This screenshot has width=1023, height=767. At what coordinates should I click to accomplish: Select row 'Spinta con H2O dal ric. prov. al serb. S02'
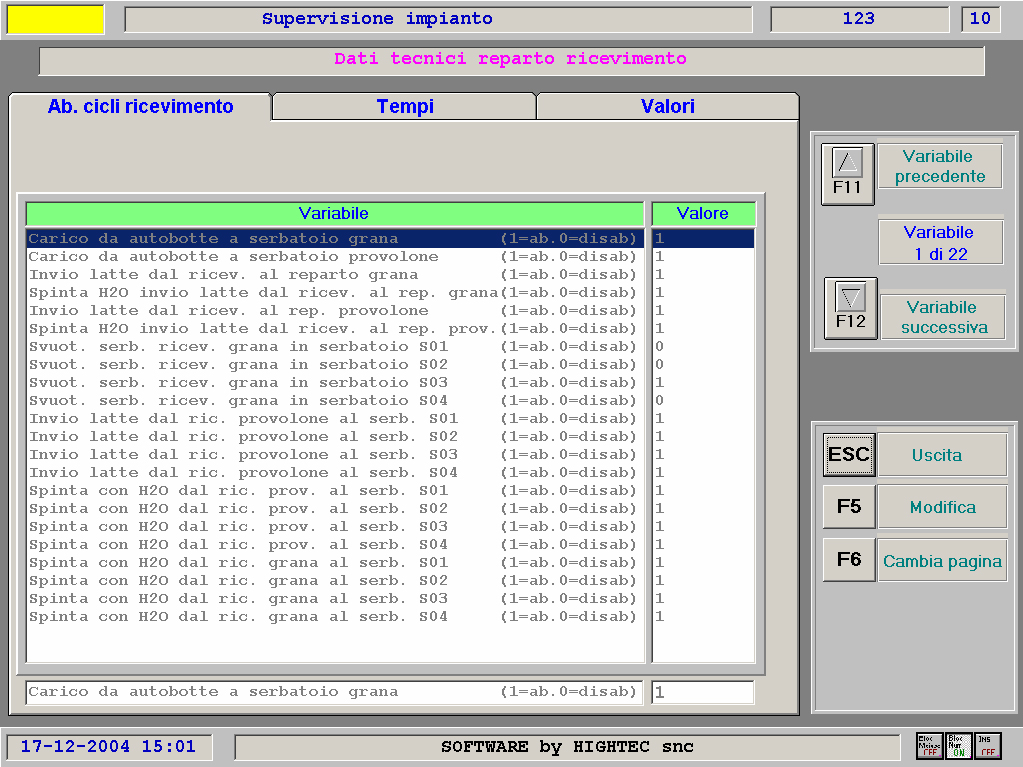coord(335,509)
